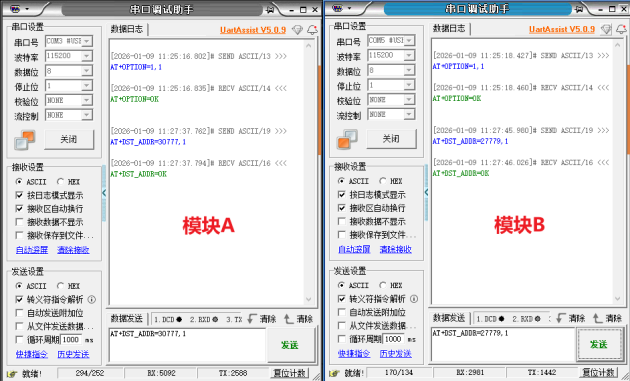Screen dimensions: 630x381
Task: Enable 自动发送附加位 in module A
Action: click(19, 313)
